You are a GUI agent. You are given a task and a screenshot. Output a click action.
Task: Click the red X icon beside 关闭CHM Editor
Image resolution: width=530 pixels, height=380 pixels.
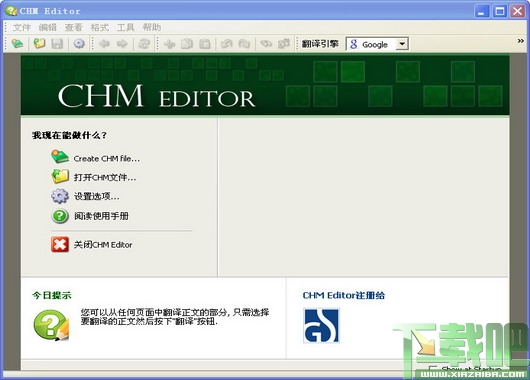[x=60, y=244]
